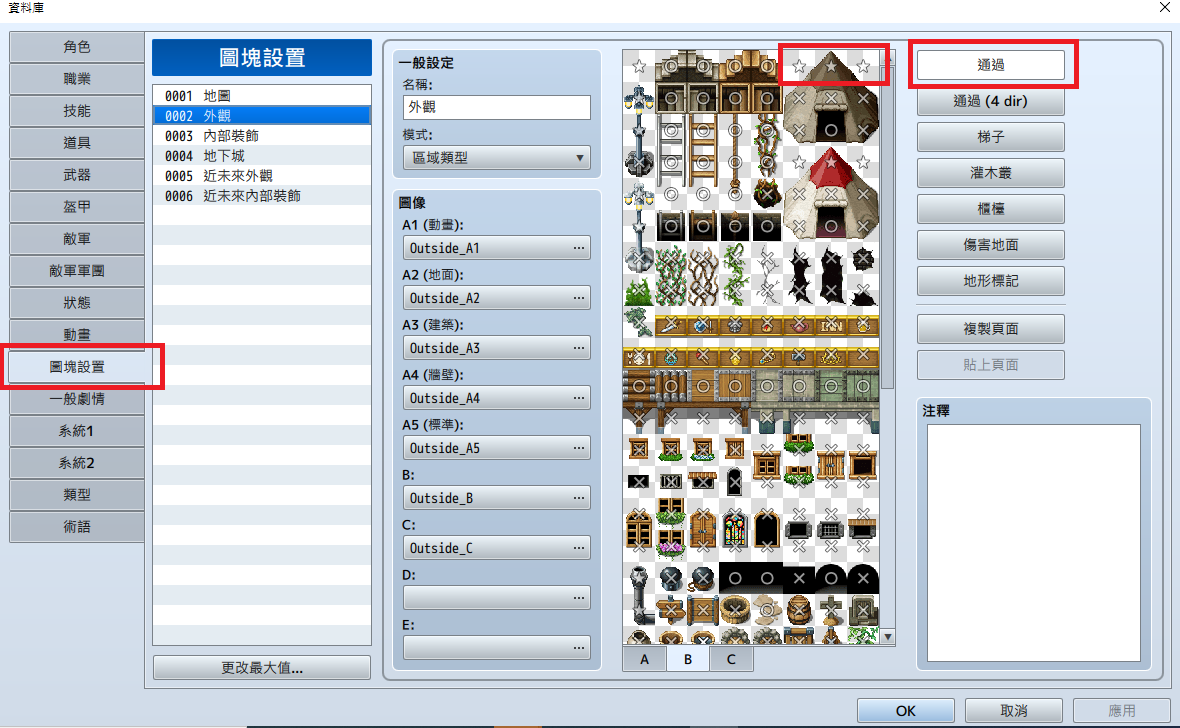
Task: Select the 梯子 ladder mode button
Action: 990,137
